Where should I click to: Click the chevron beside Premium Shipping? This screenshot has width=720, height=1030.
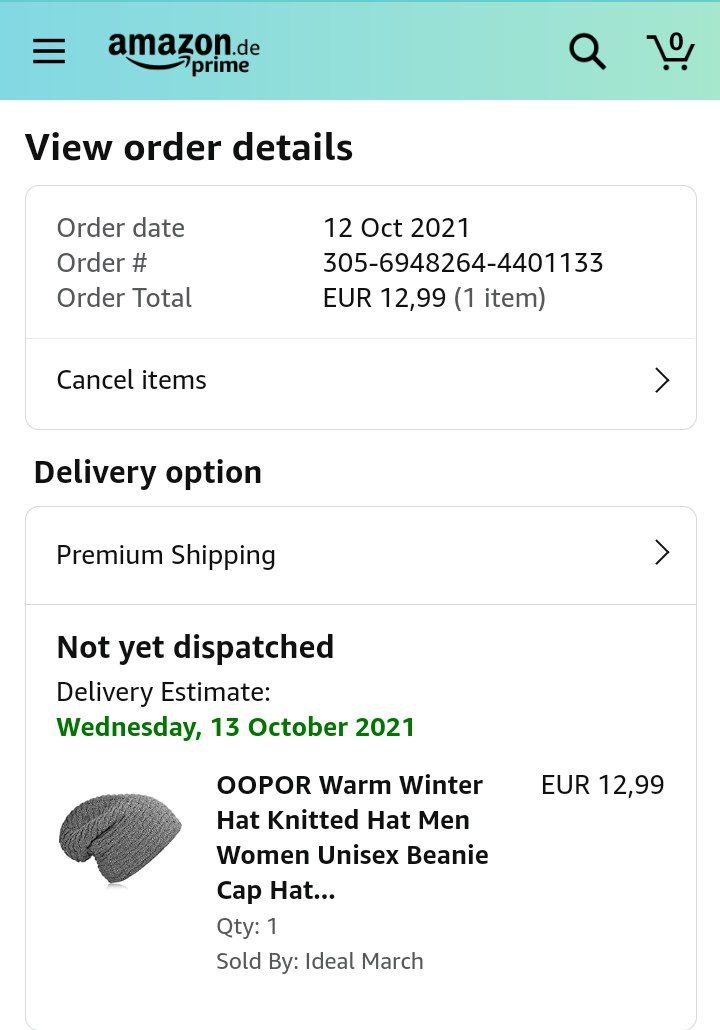point(661,554)
